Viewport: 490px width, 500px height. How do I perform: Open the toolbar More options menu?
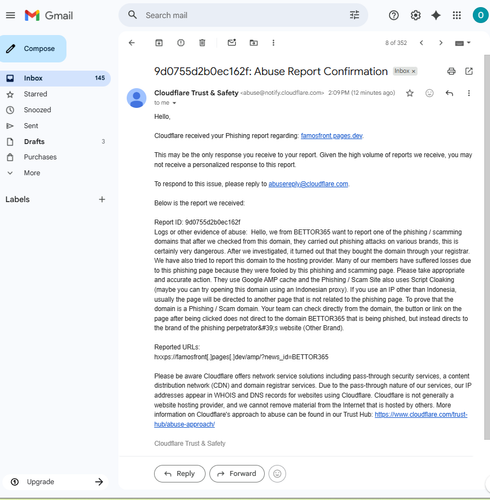click(x=273, y=43)
